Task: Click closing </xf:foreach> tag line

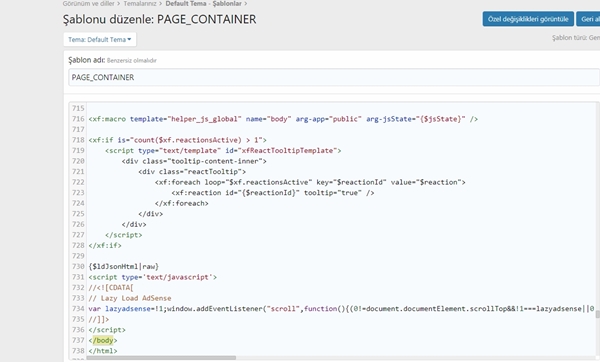Action: [181, 203]
